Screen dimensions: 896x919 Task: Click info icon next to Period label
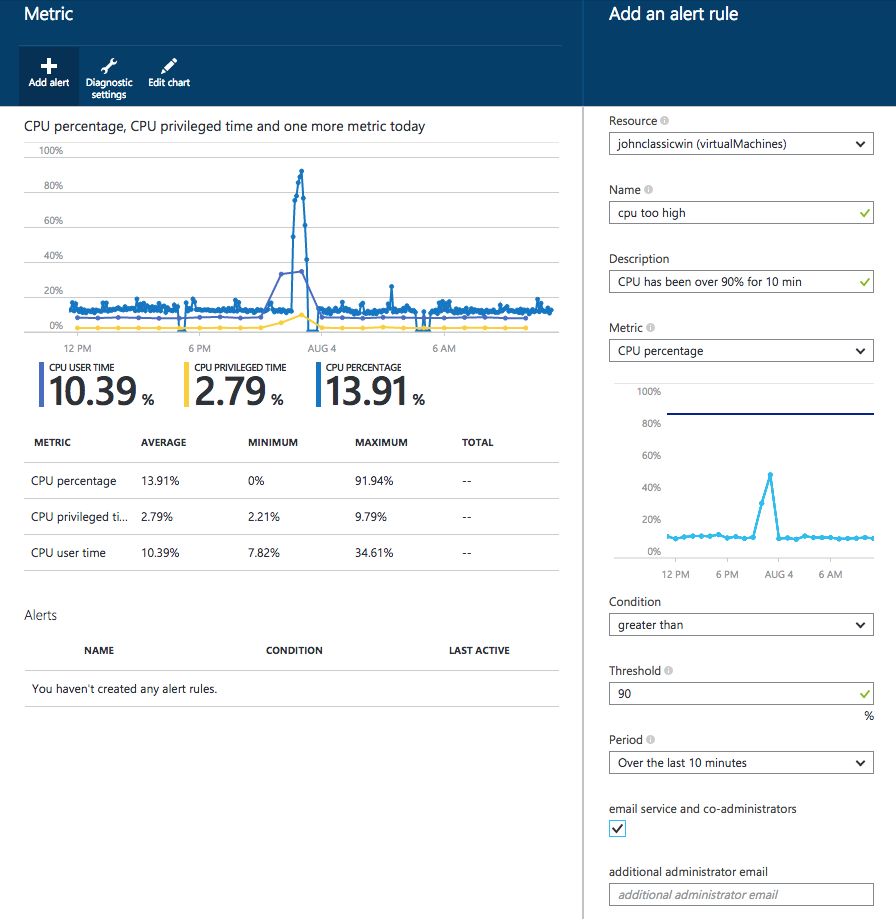(x=650, y=741)
